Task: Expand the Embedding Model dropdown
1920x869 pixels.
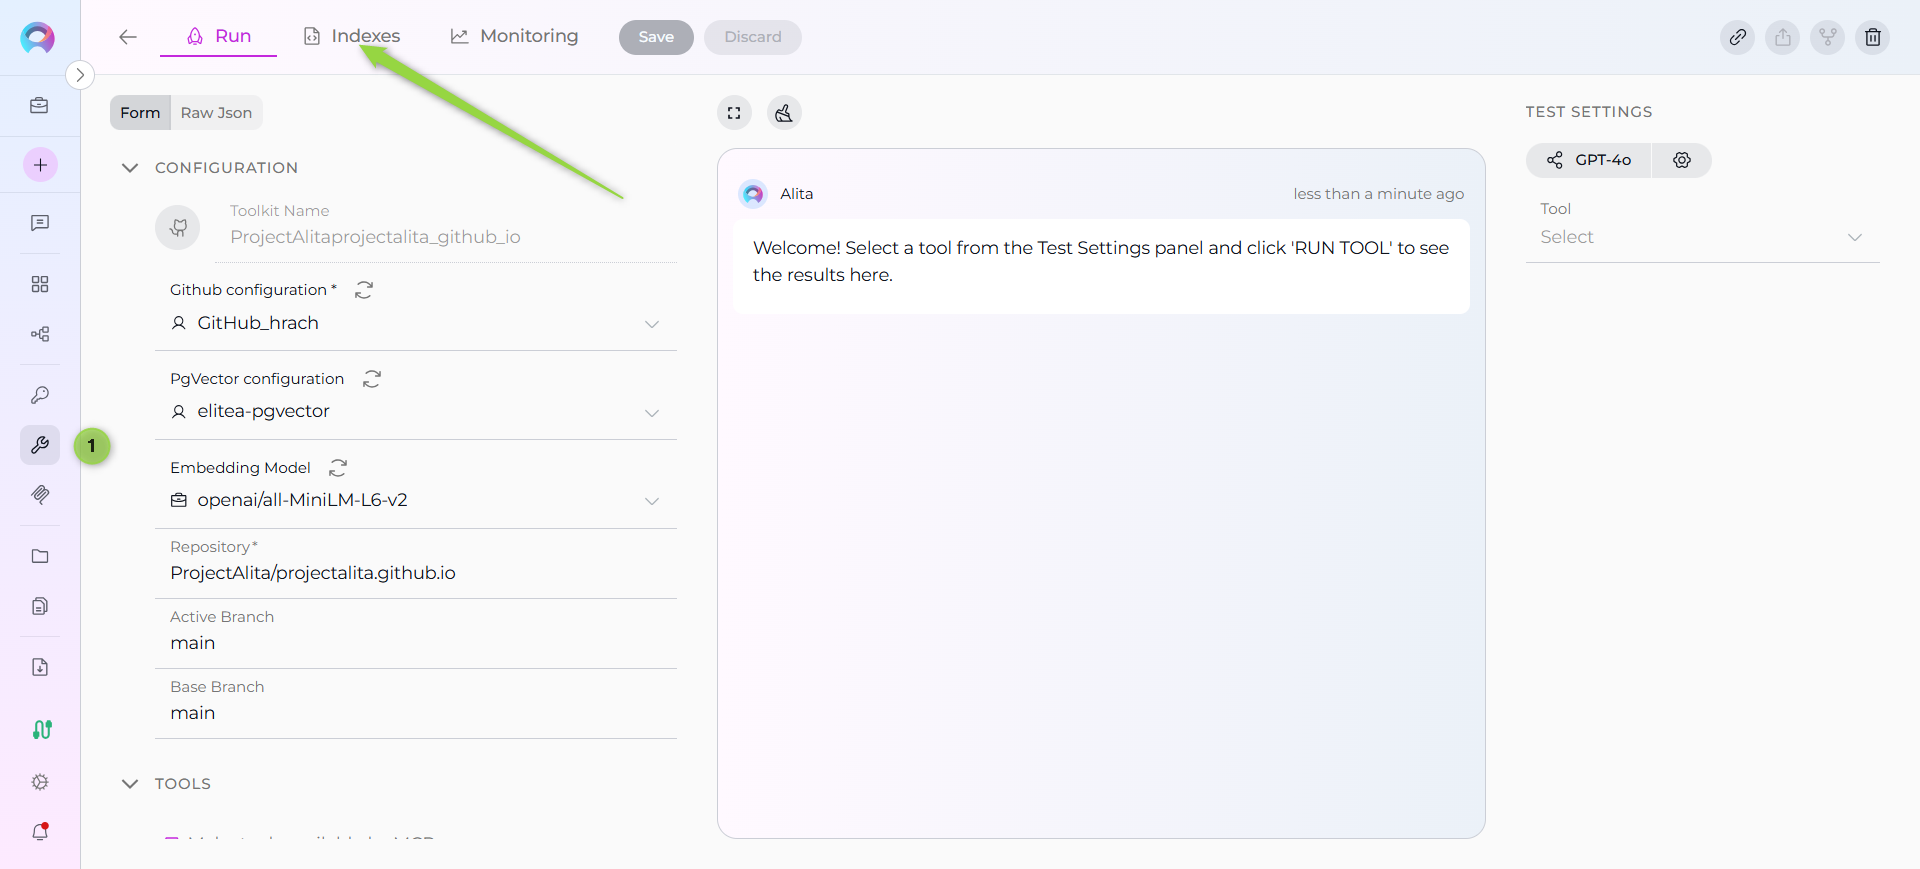Action: point(652,500)
